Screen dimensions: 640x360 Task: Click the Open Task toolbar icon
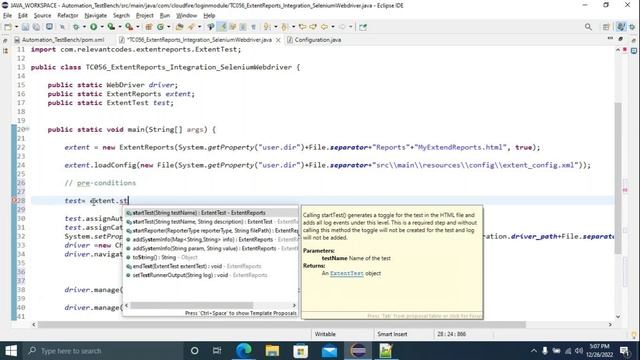tap(191, 27)
